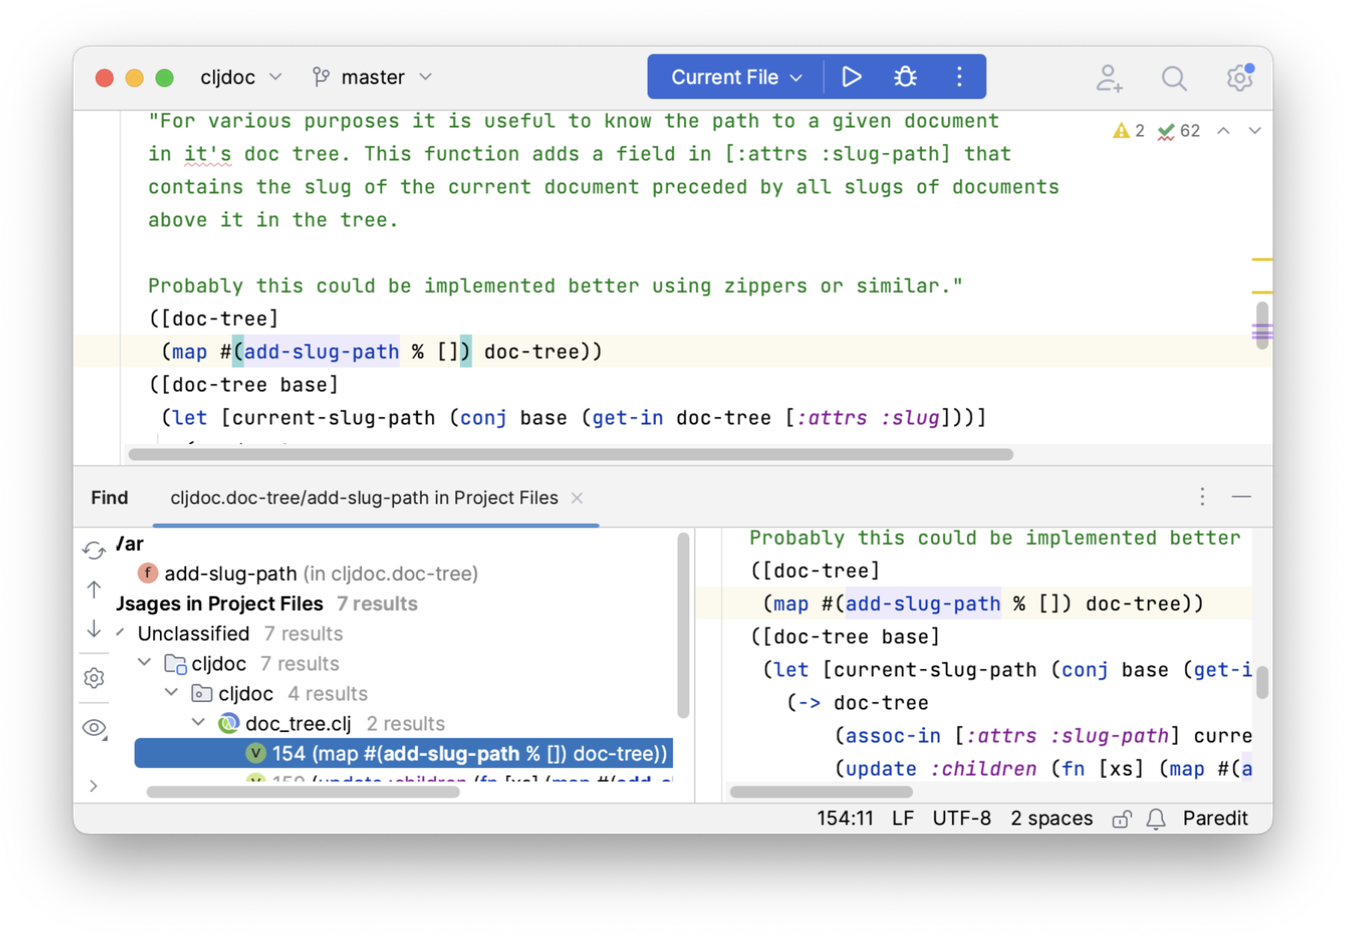This screenshot has height=935, width=1346.
Task: Click the warnings count indicator
Action: pyautogui.click(x=1129, y=131)
